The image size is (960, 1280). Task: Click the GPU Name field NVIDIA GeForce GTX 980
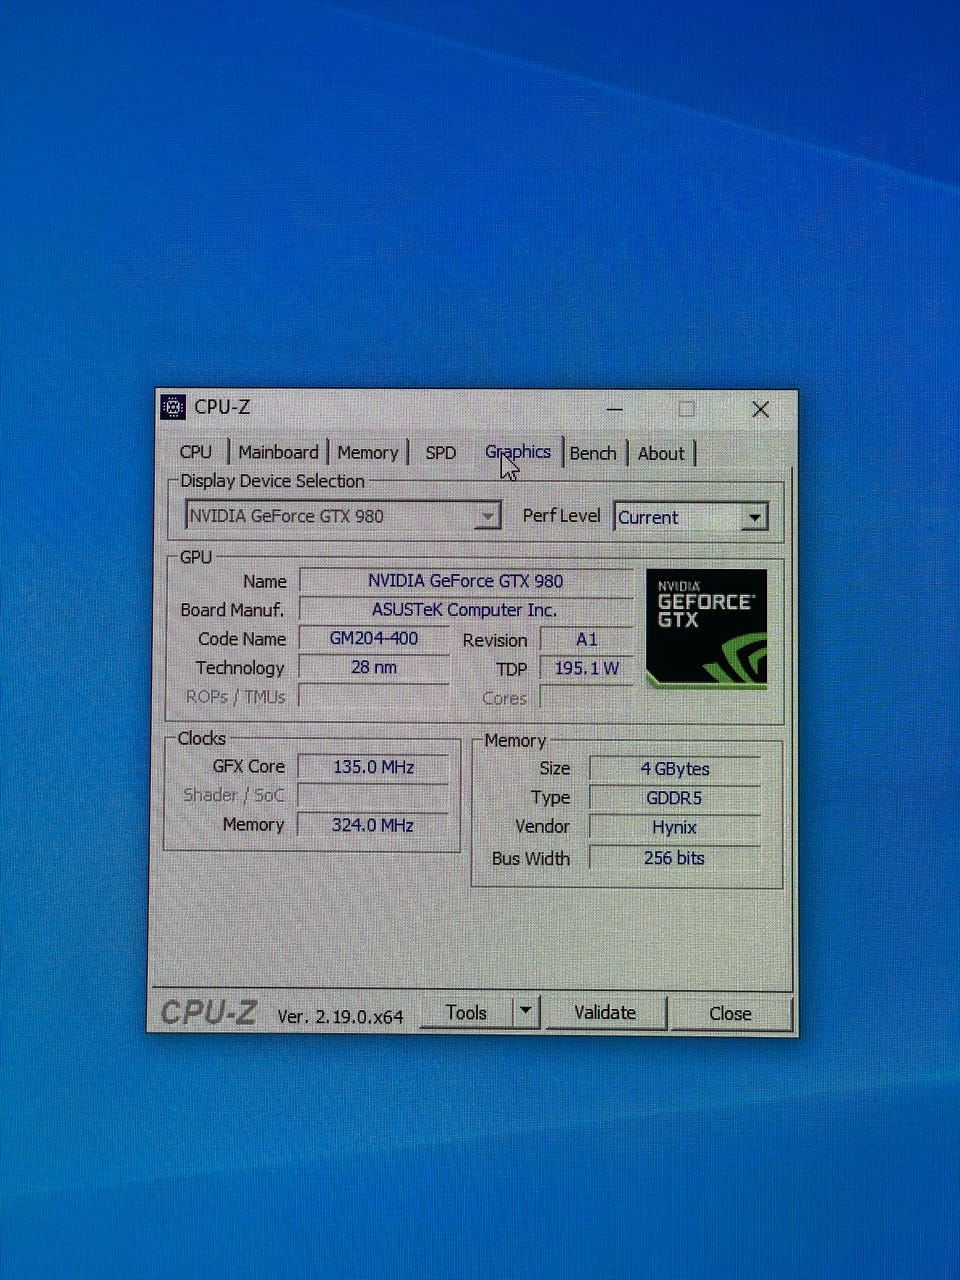[465, 580]
